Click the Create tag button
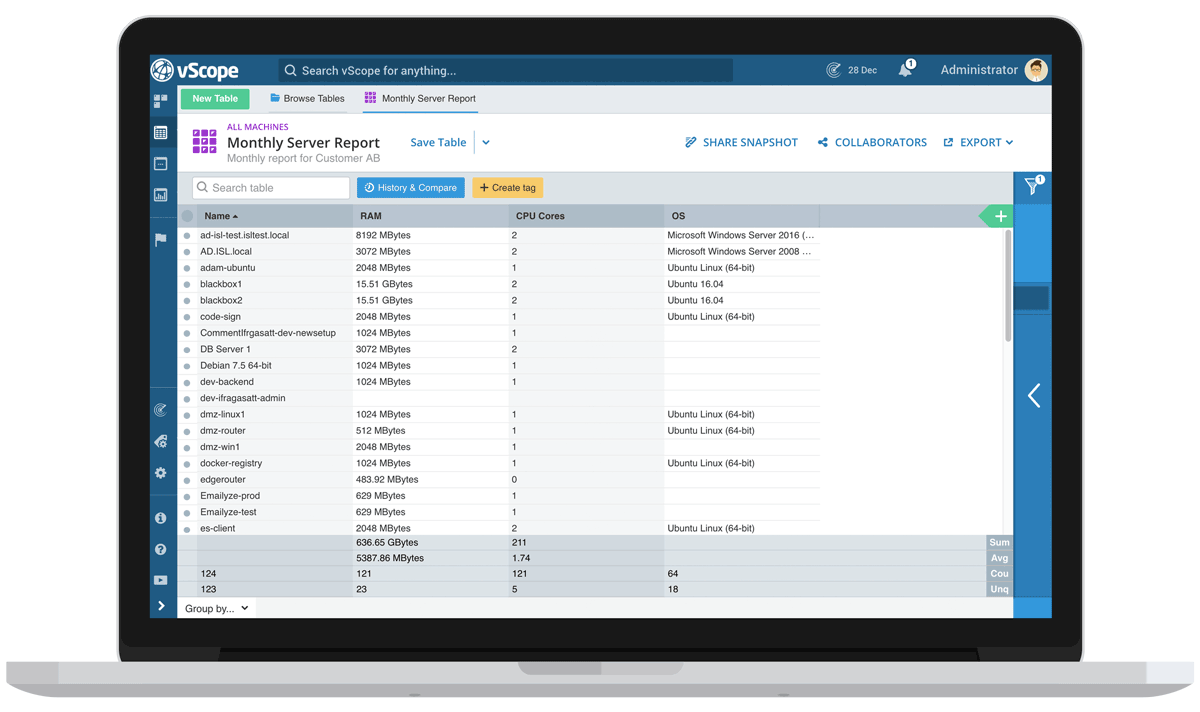The width and height of the screenshot is (1200, 712). pos(507,188)
